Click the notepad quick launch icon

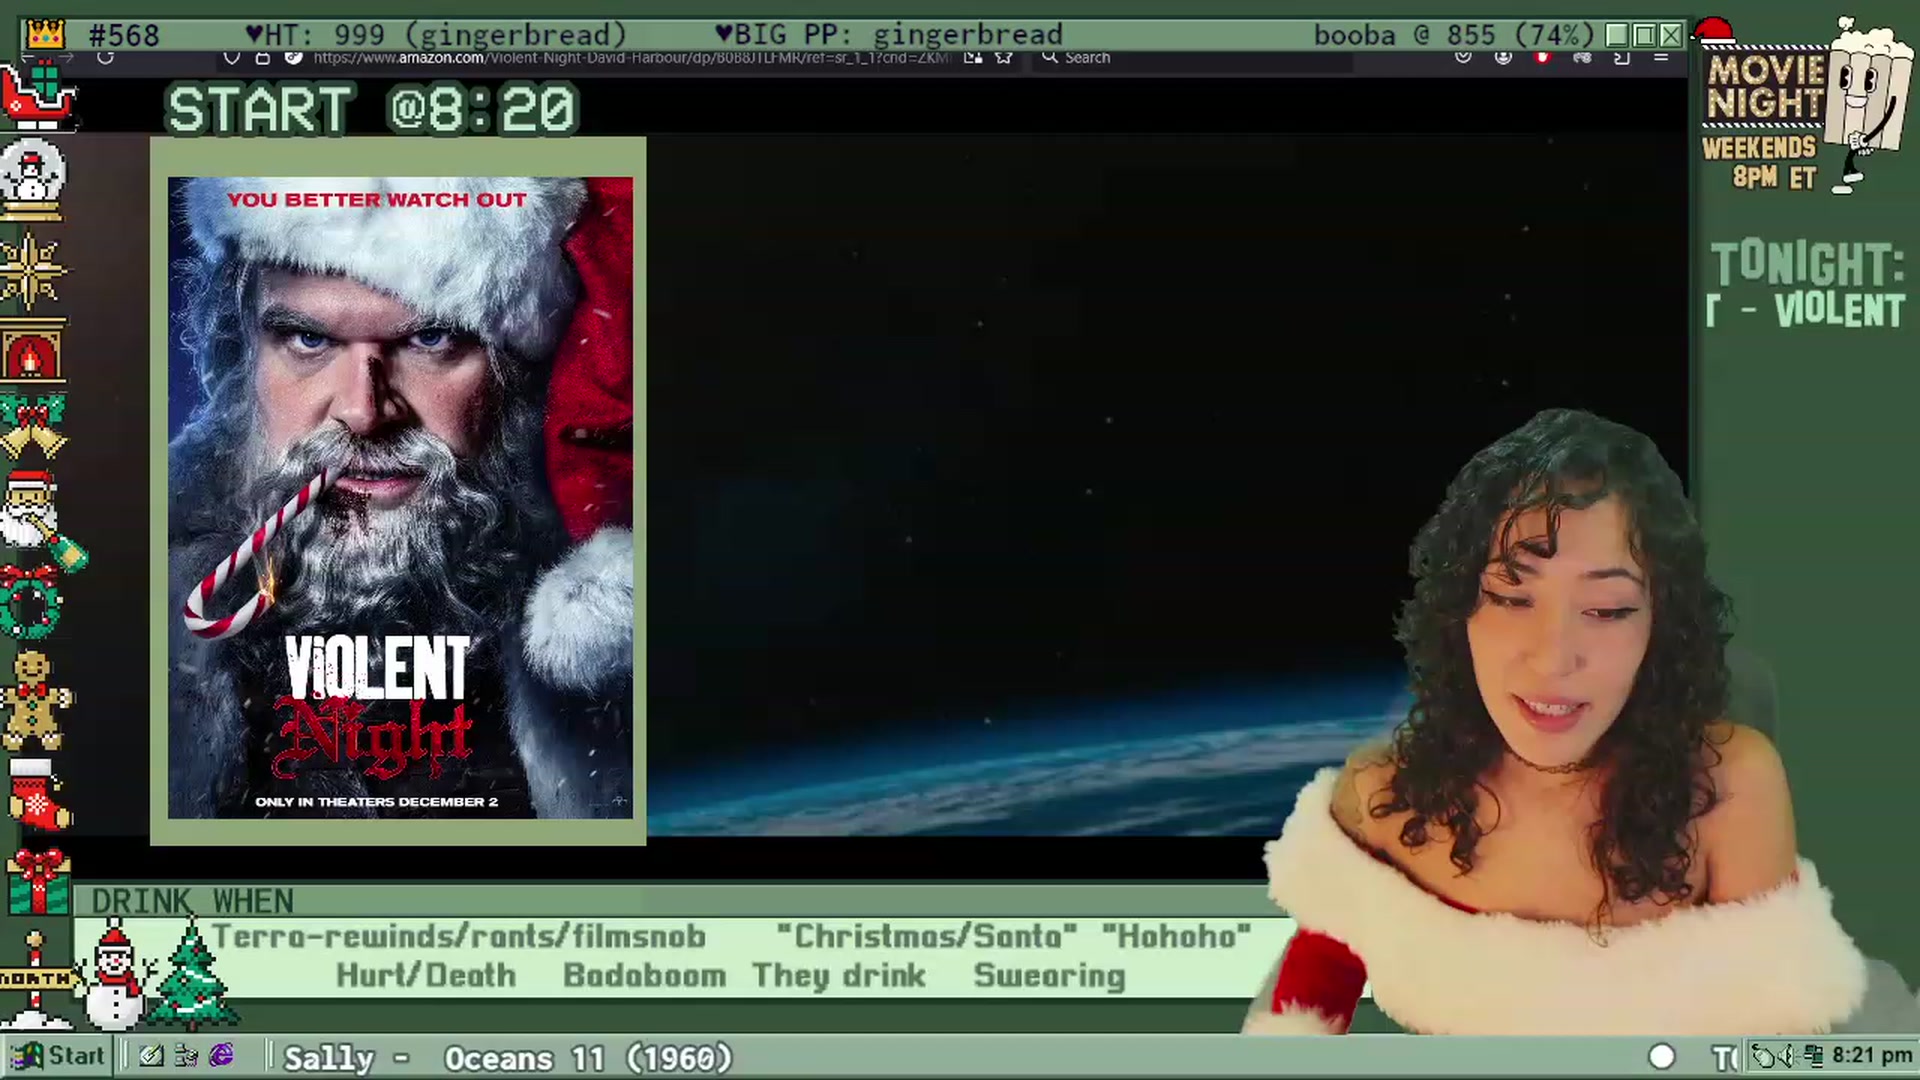point(151,1056)
